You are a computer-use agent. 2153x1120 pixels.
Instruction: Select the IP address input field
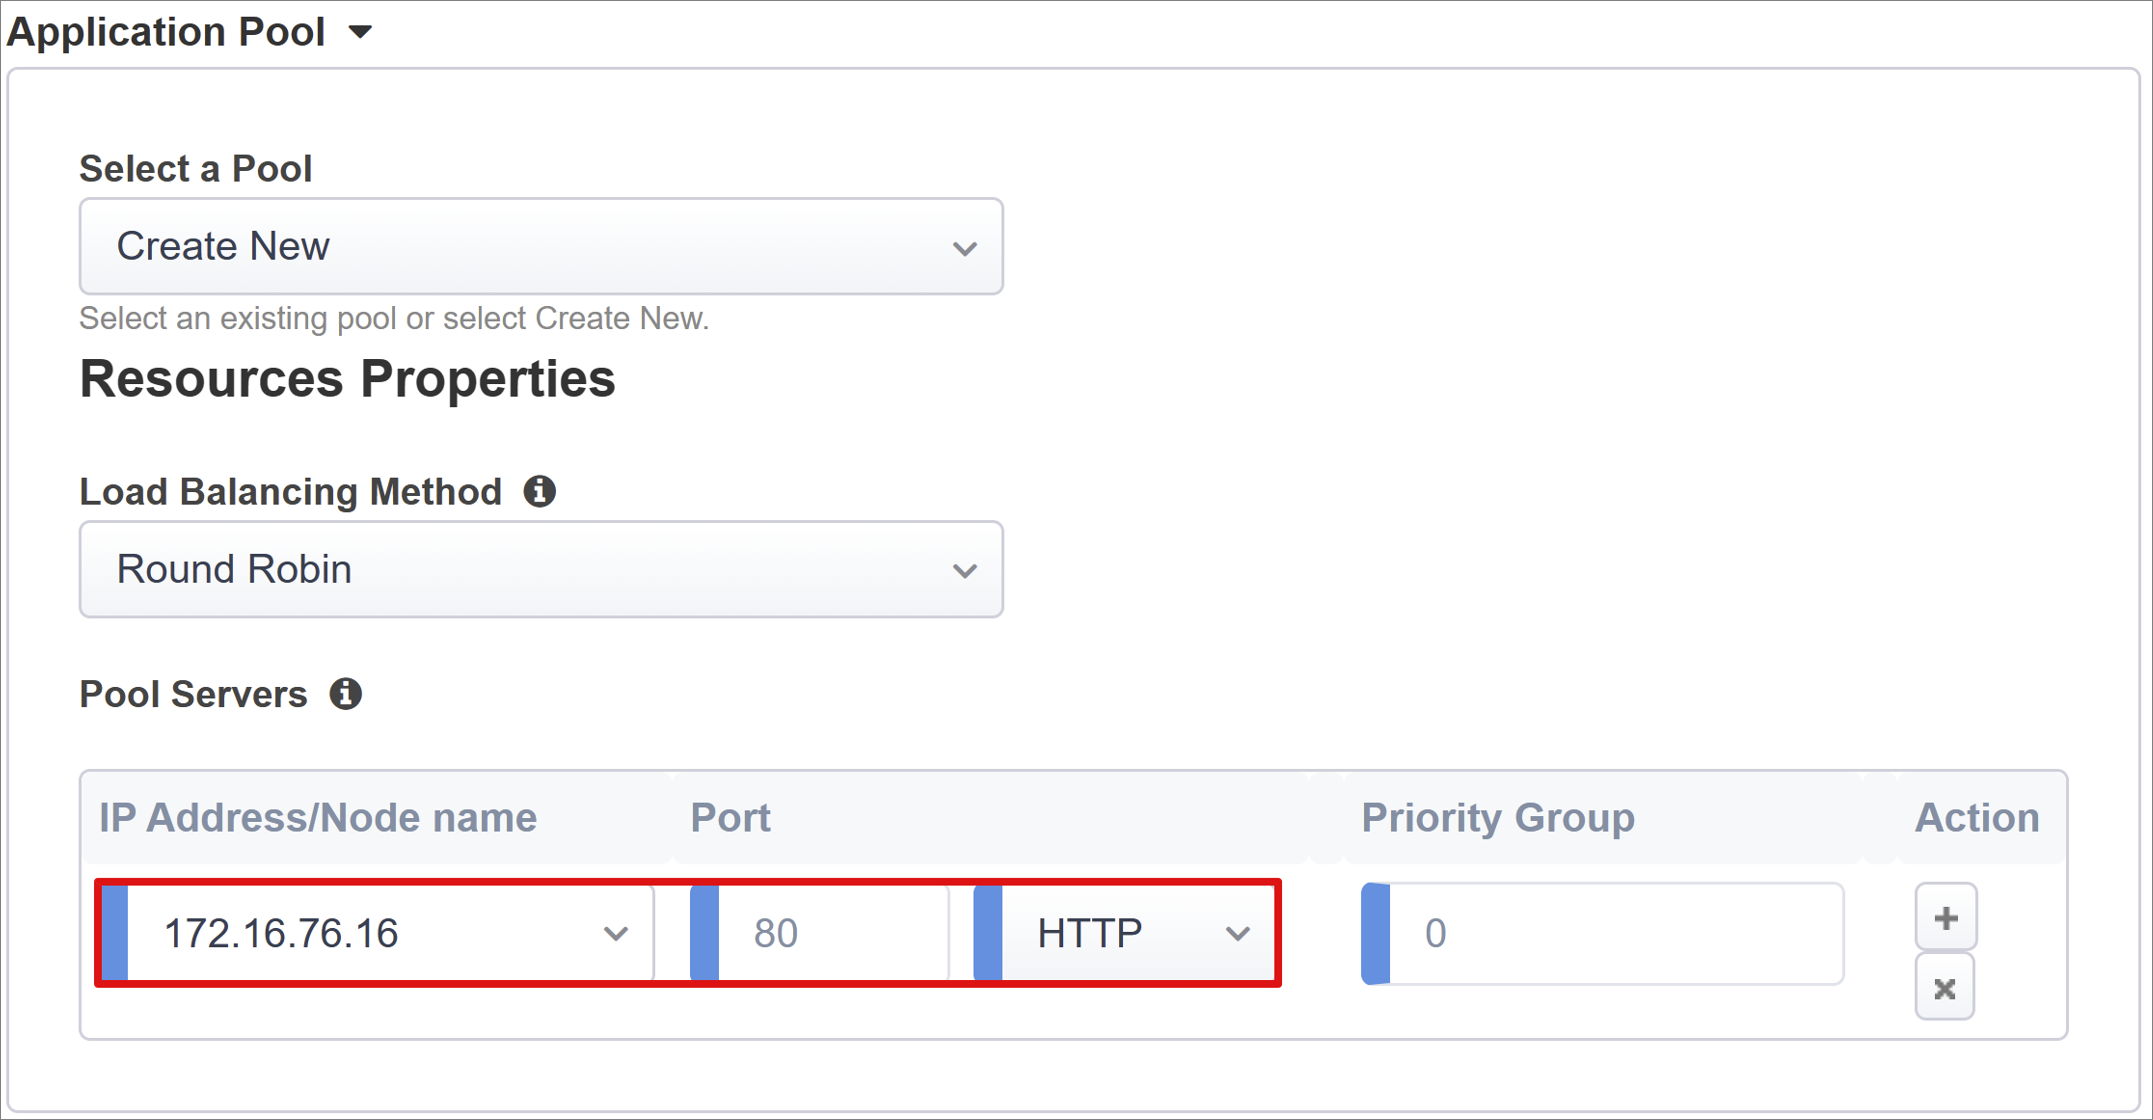(363, 932)
